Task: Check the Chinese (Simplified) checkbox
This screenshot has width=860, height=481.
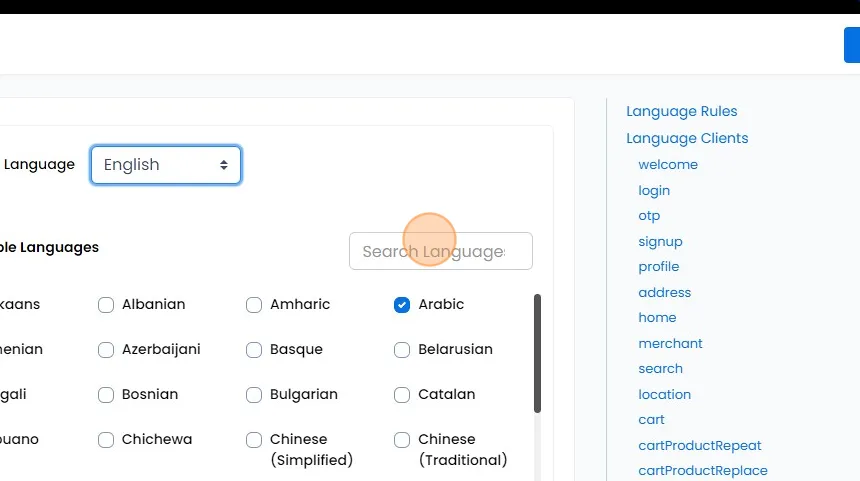Action: tap(254, 439)
